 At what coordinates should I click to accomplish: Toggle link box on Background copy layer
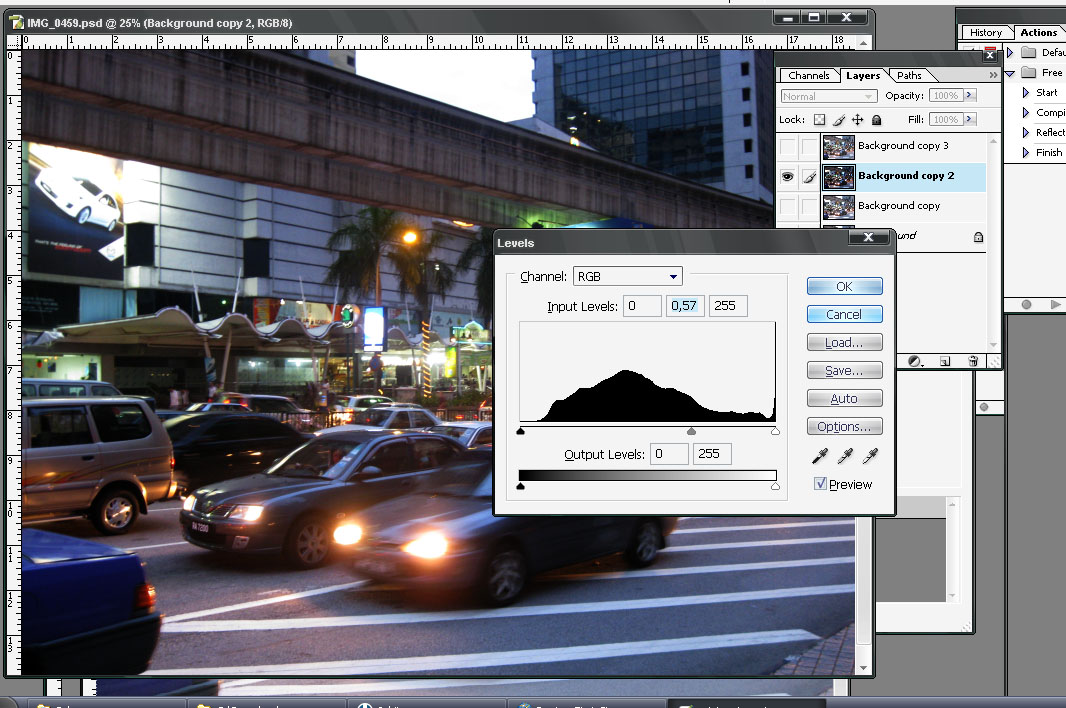[808, 205]
